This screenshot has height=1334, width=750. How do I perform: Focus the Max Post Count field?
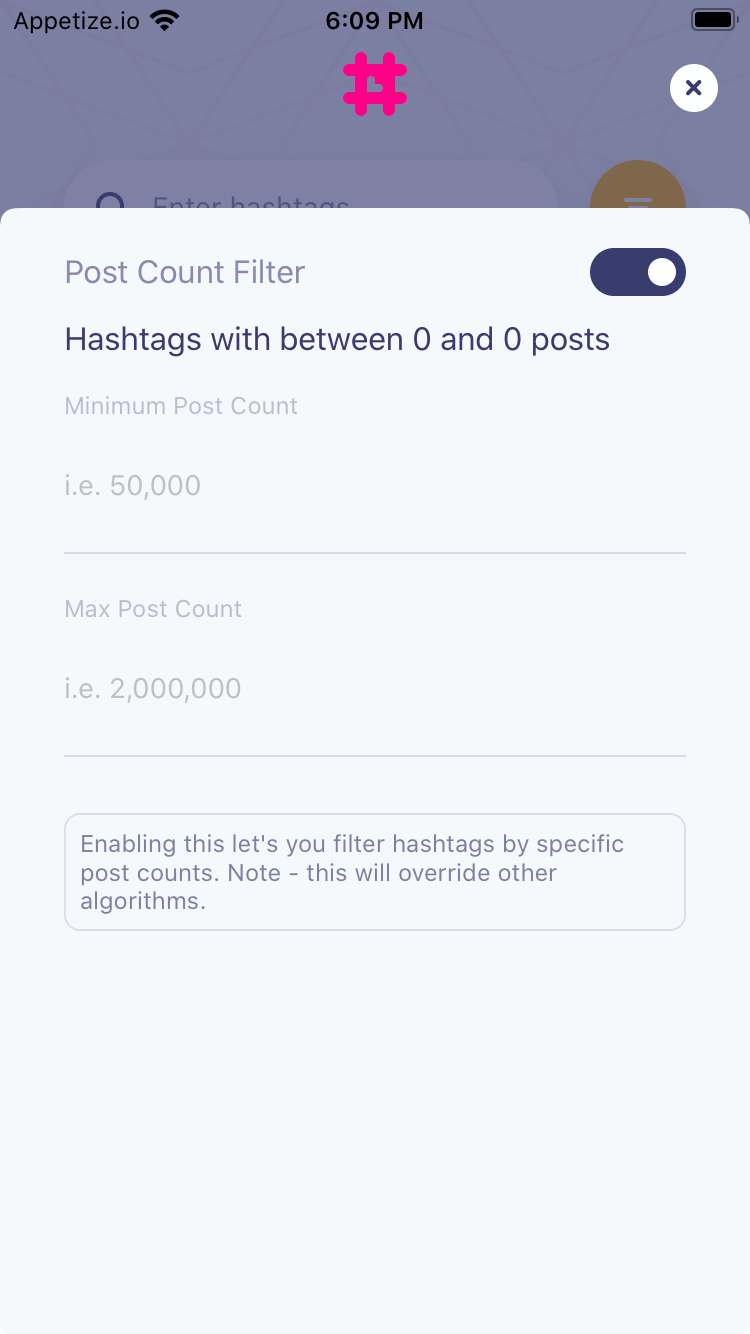[375, 689]
